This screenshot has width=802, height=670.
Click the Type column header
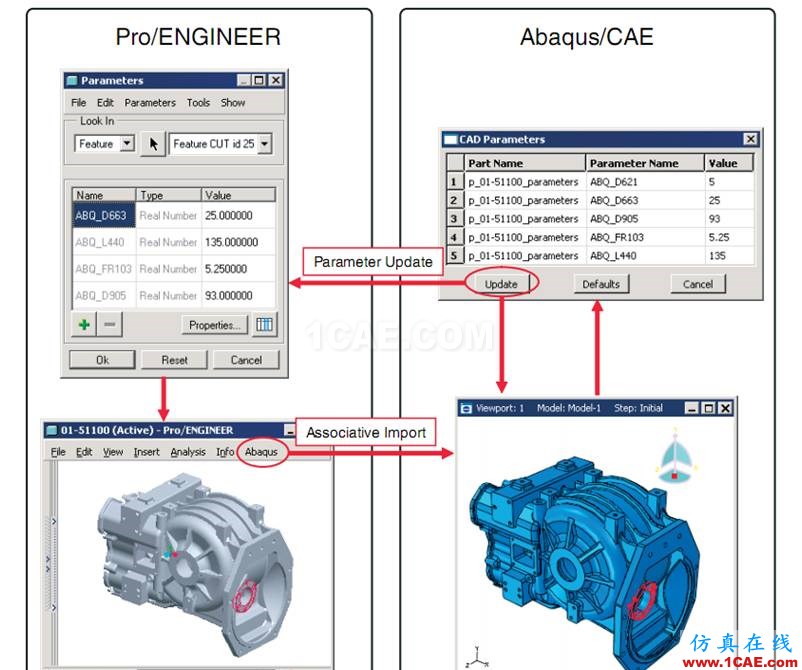point(169,195)
